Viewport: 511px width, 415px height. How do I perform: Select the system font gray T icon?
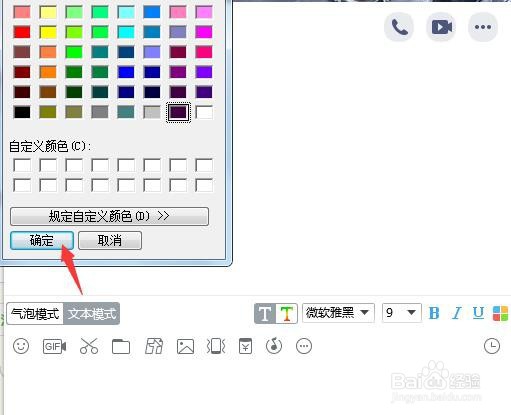point(265,313)
